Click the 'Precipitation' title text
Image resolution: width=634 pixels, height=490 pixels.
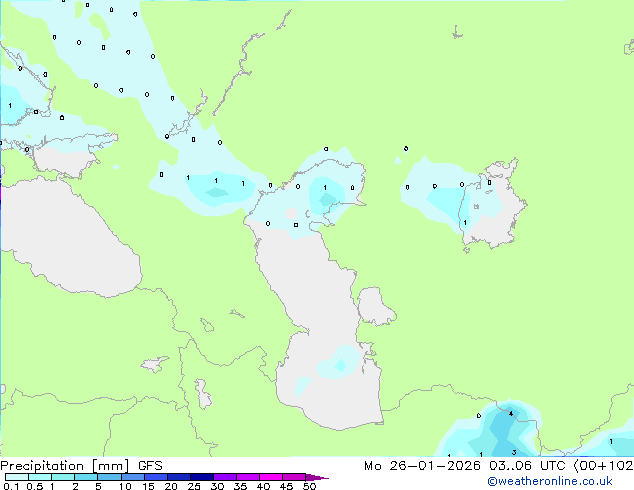(42, 466)
